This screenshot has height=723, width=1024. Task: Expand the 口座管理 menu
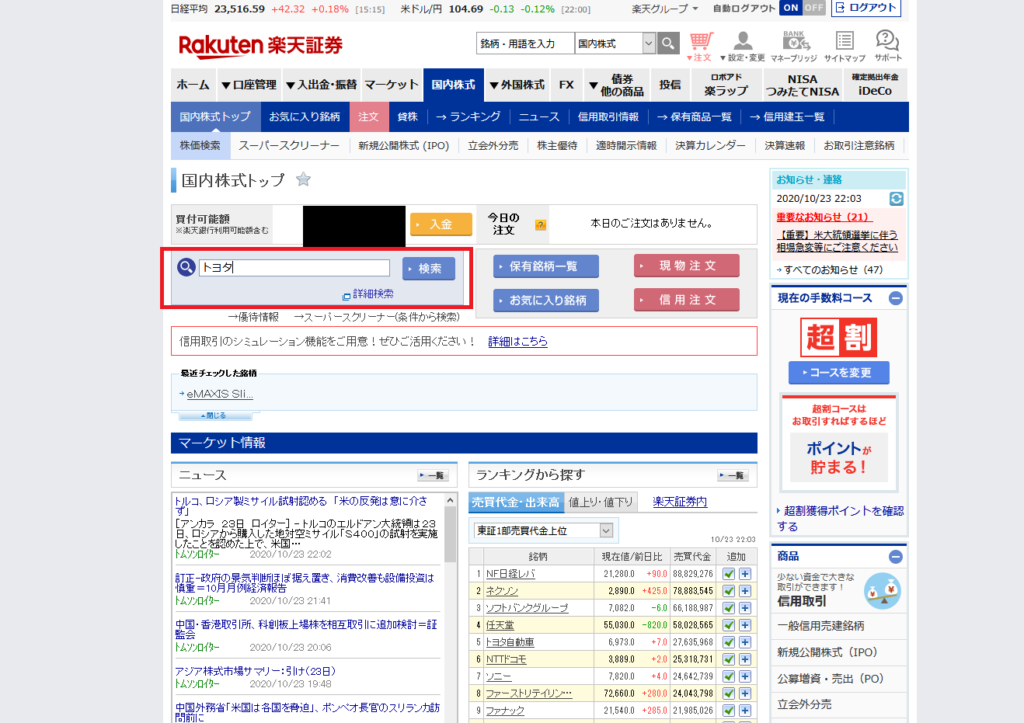(248, 85)
